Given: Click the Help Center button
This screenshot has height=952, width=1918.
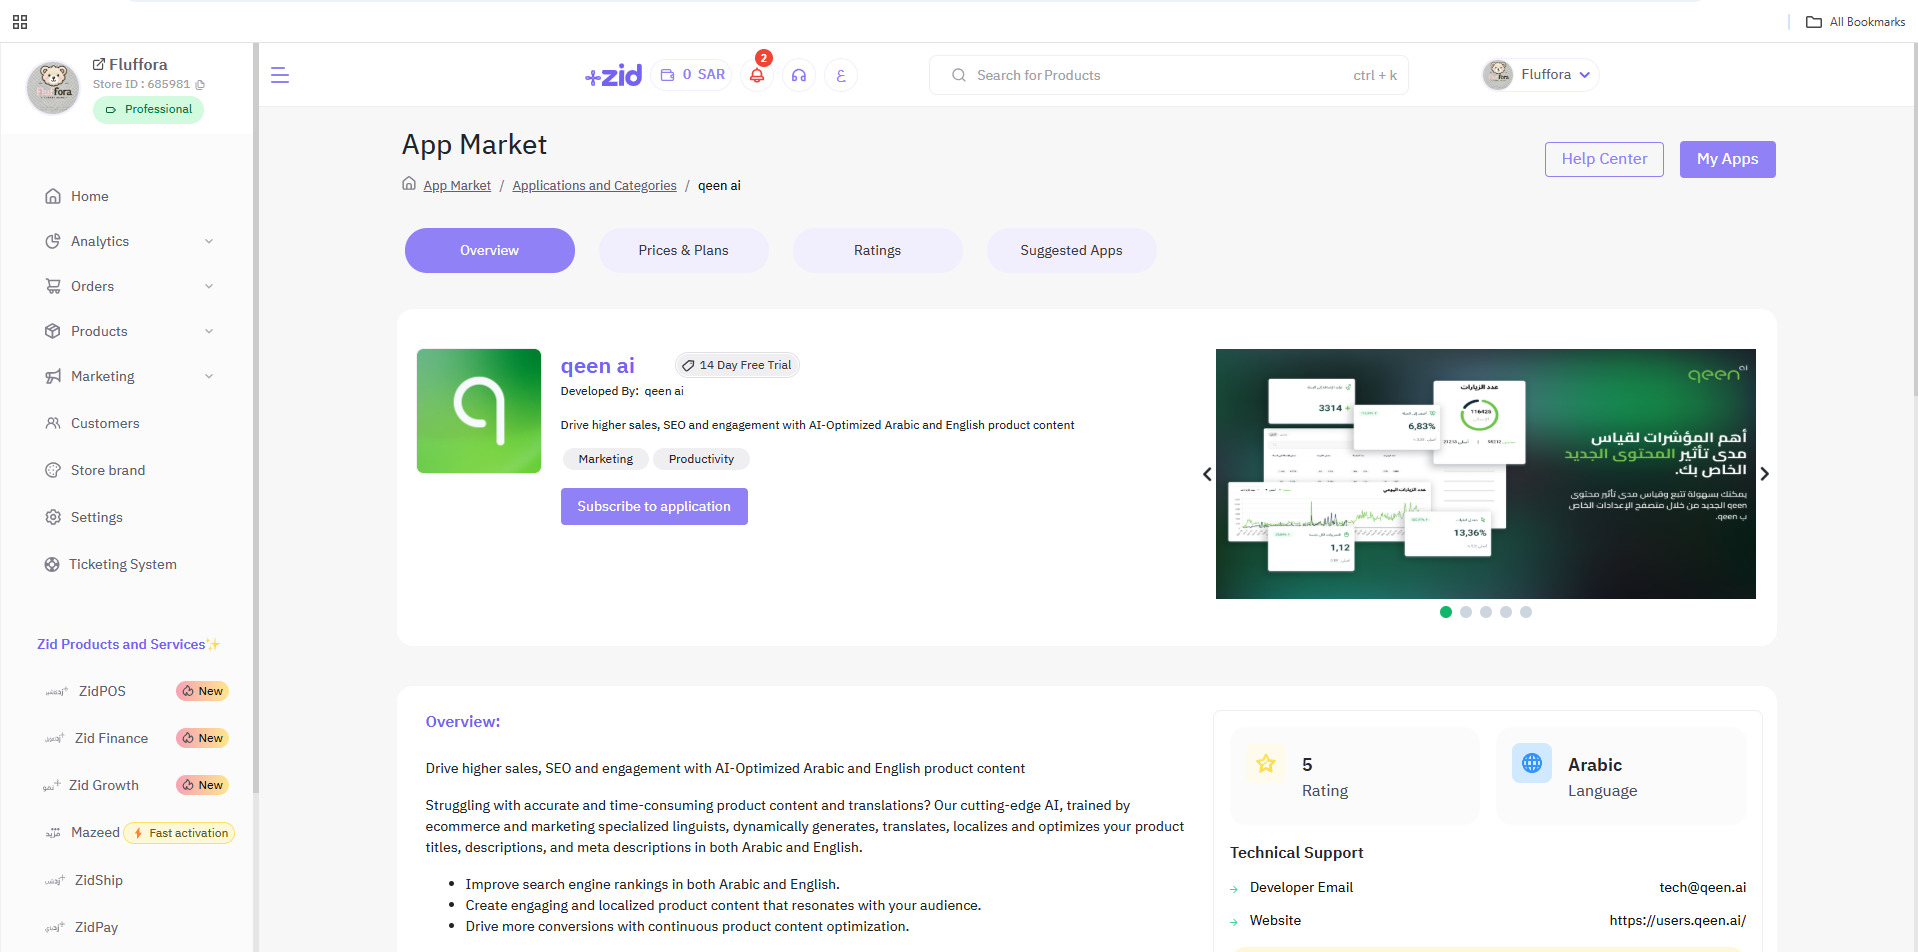Looking at the screenshot, I should pyautogui.click(x=1604, y=159).
